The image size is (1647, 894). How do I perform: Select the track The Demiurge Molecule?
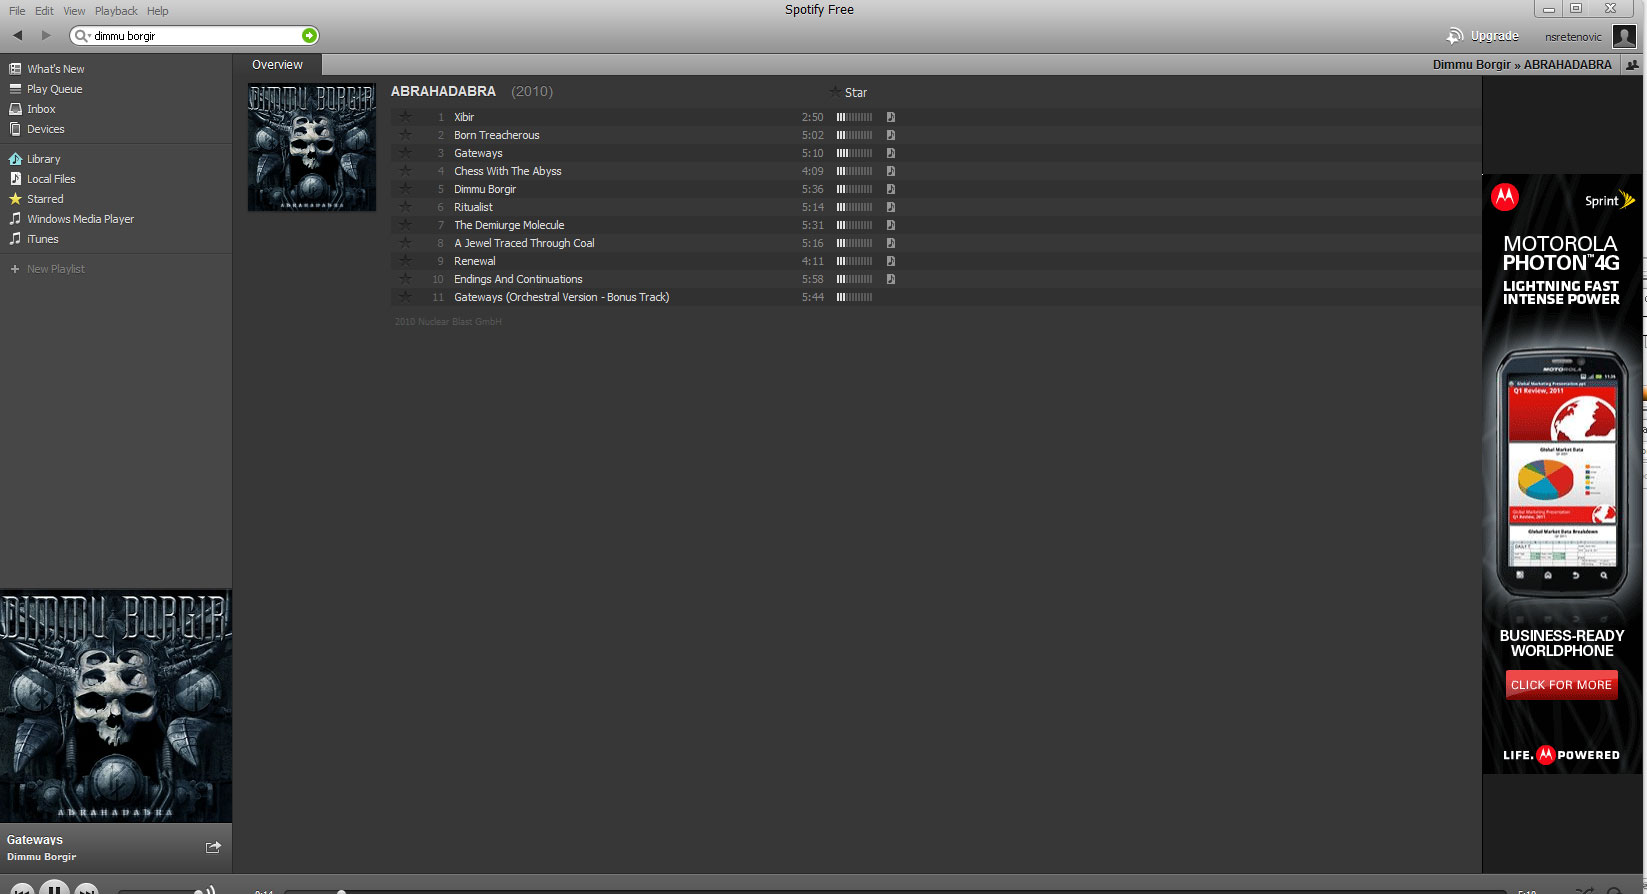pyautogui.click(x=509, y=225)
